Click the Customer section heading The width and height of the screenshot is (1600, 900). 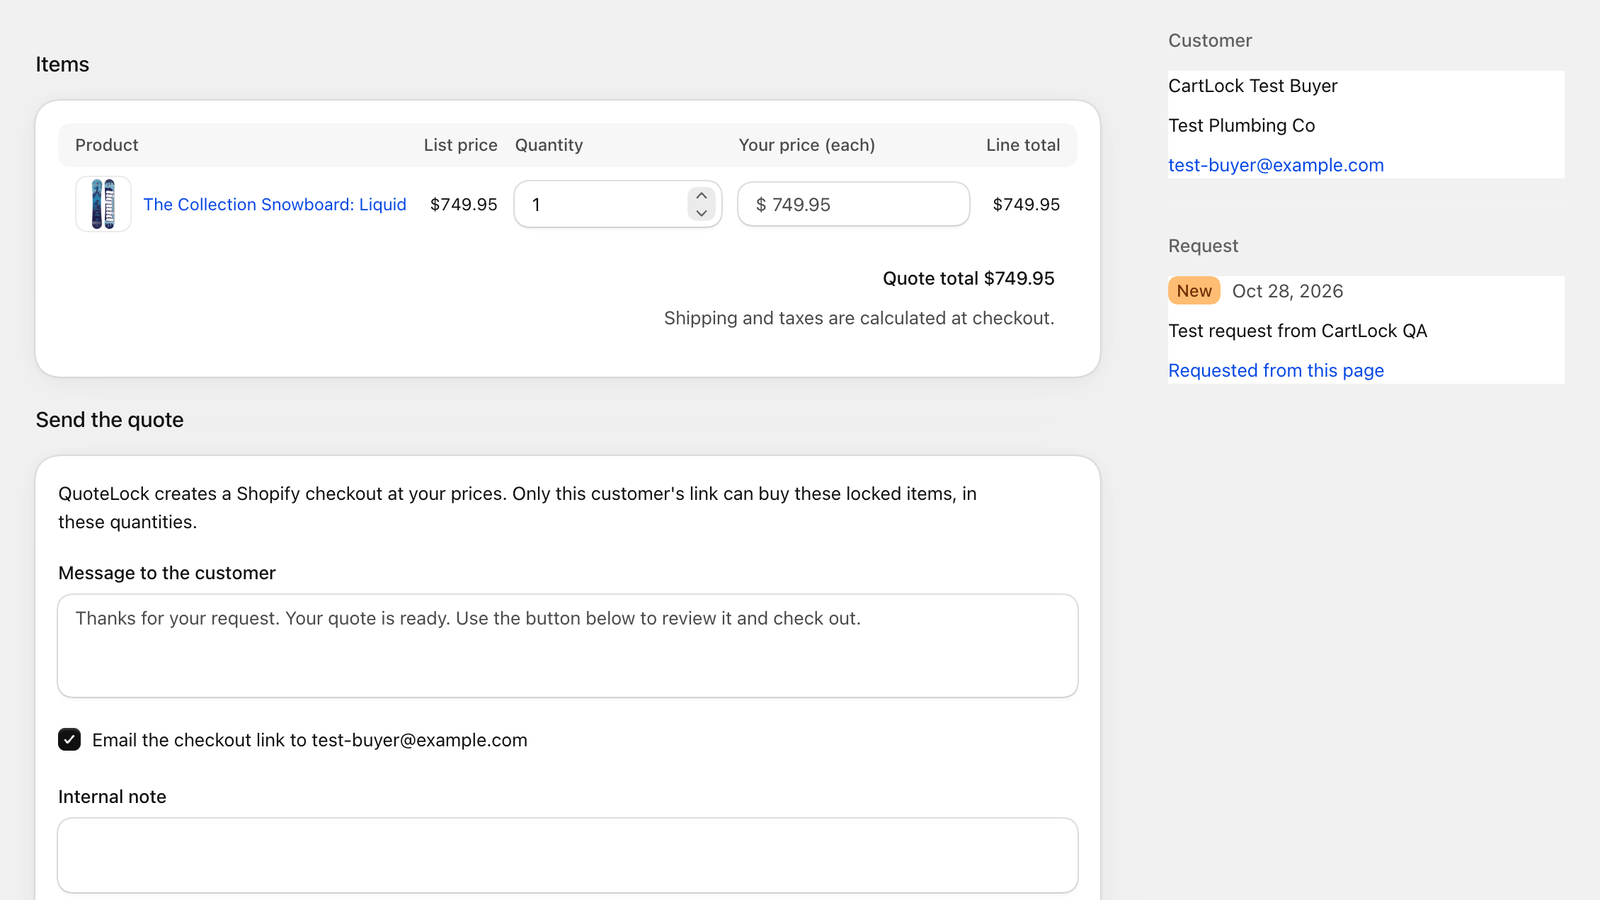click(1210, 41)
